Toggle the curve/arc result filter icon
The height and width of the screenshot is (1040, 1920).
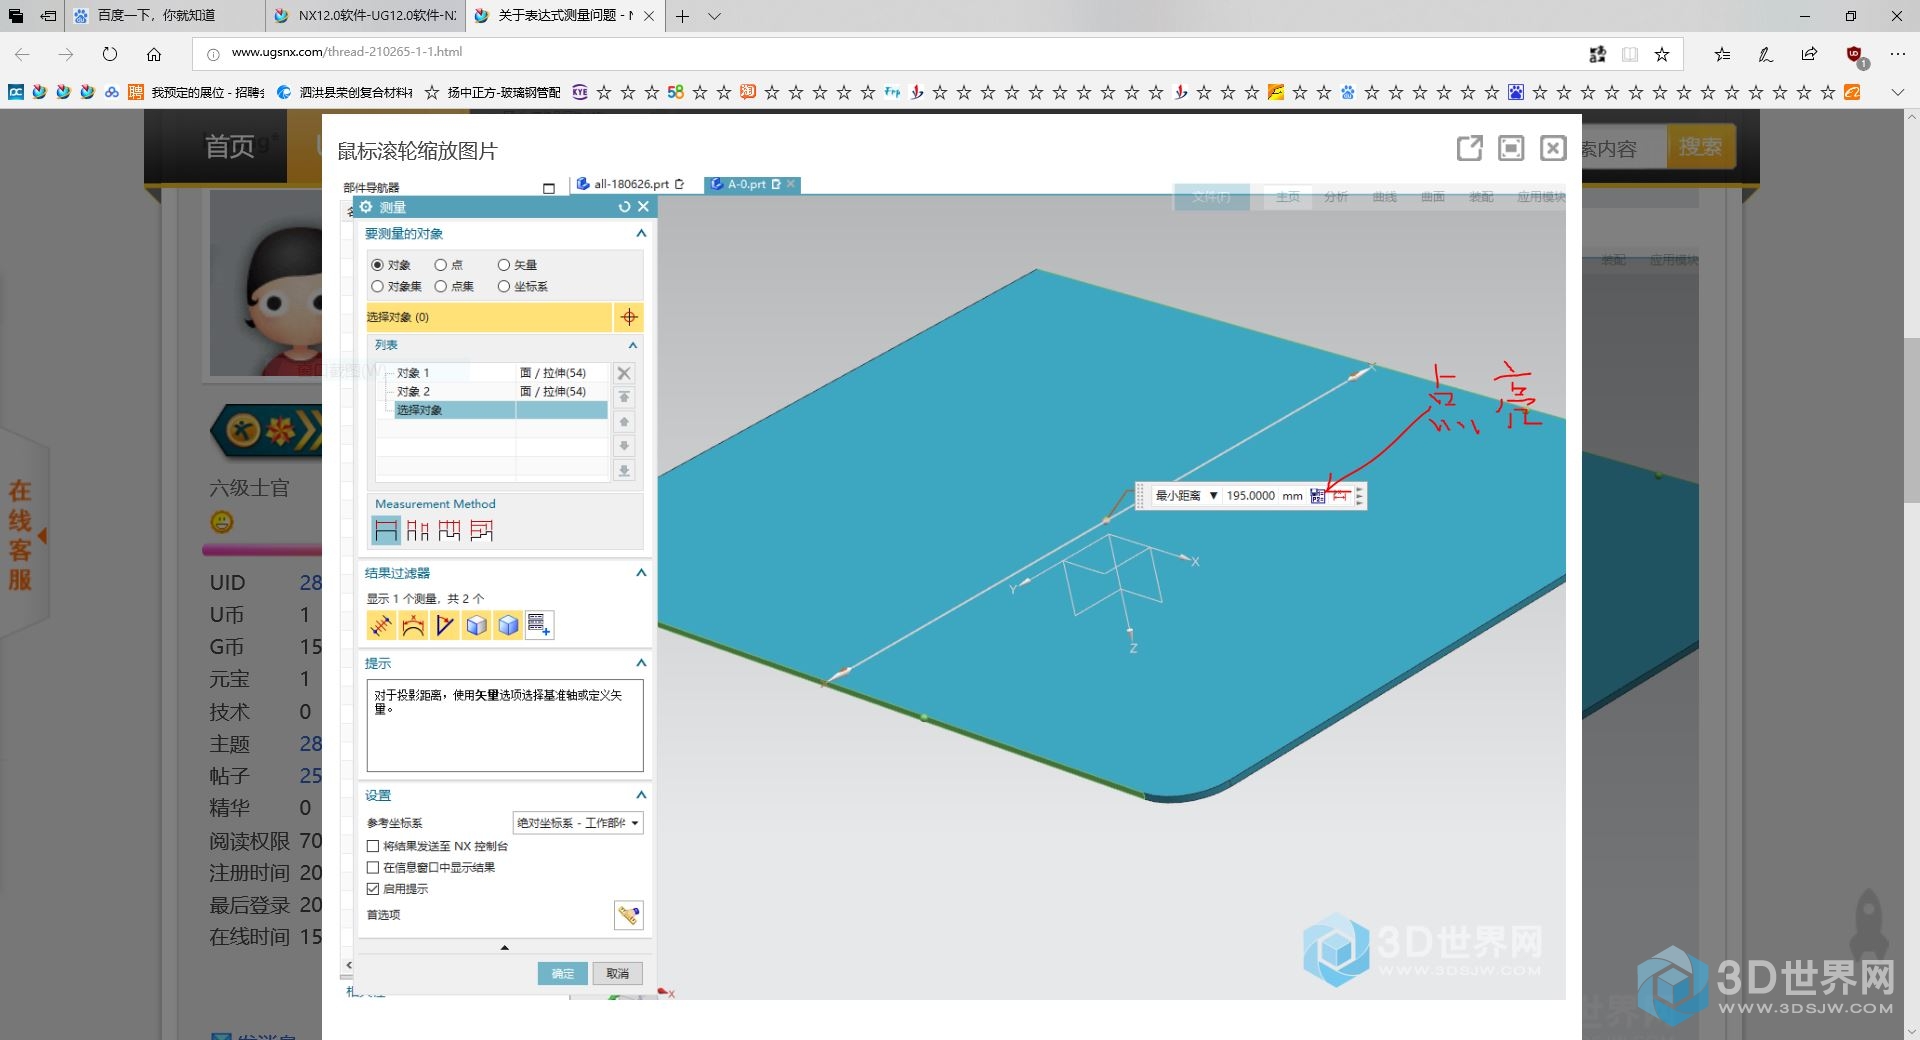[x=413, y=625]
